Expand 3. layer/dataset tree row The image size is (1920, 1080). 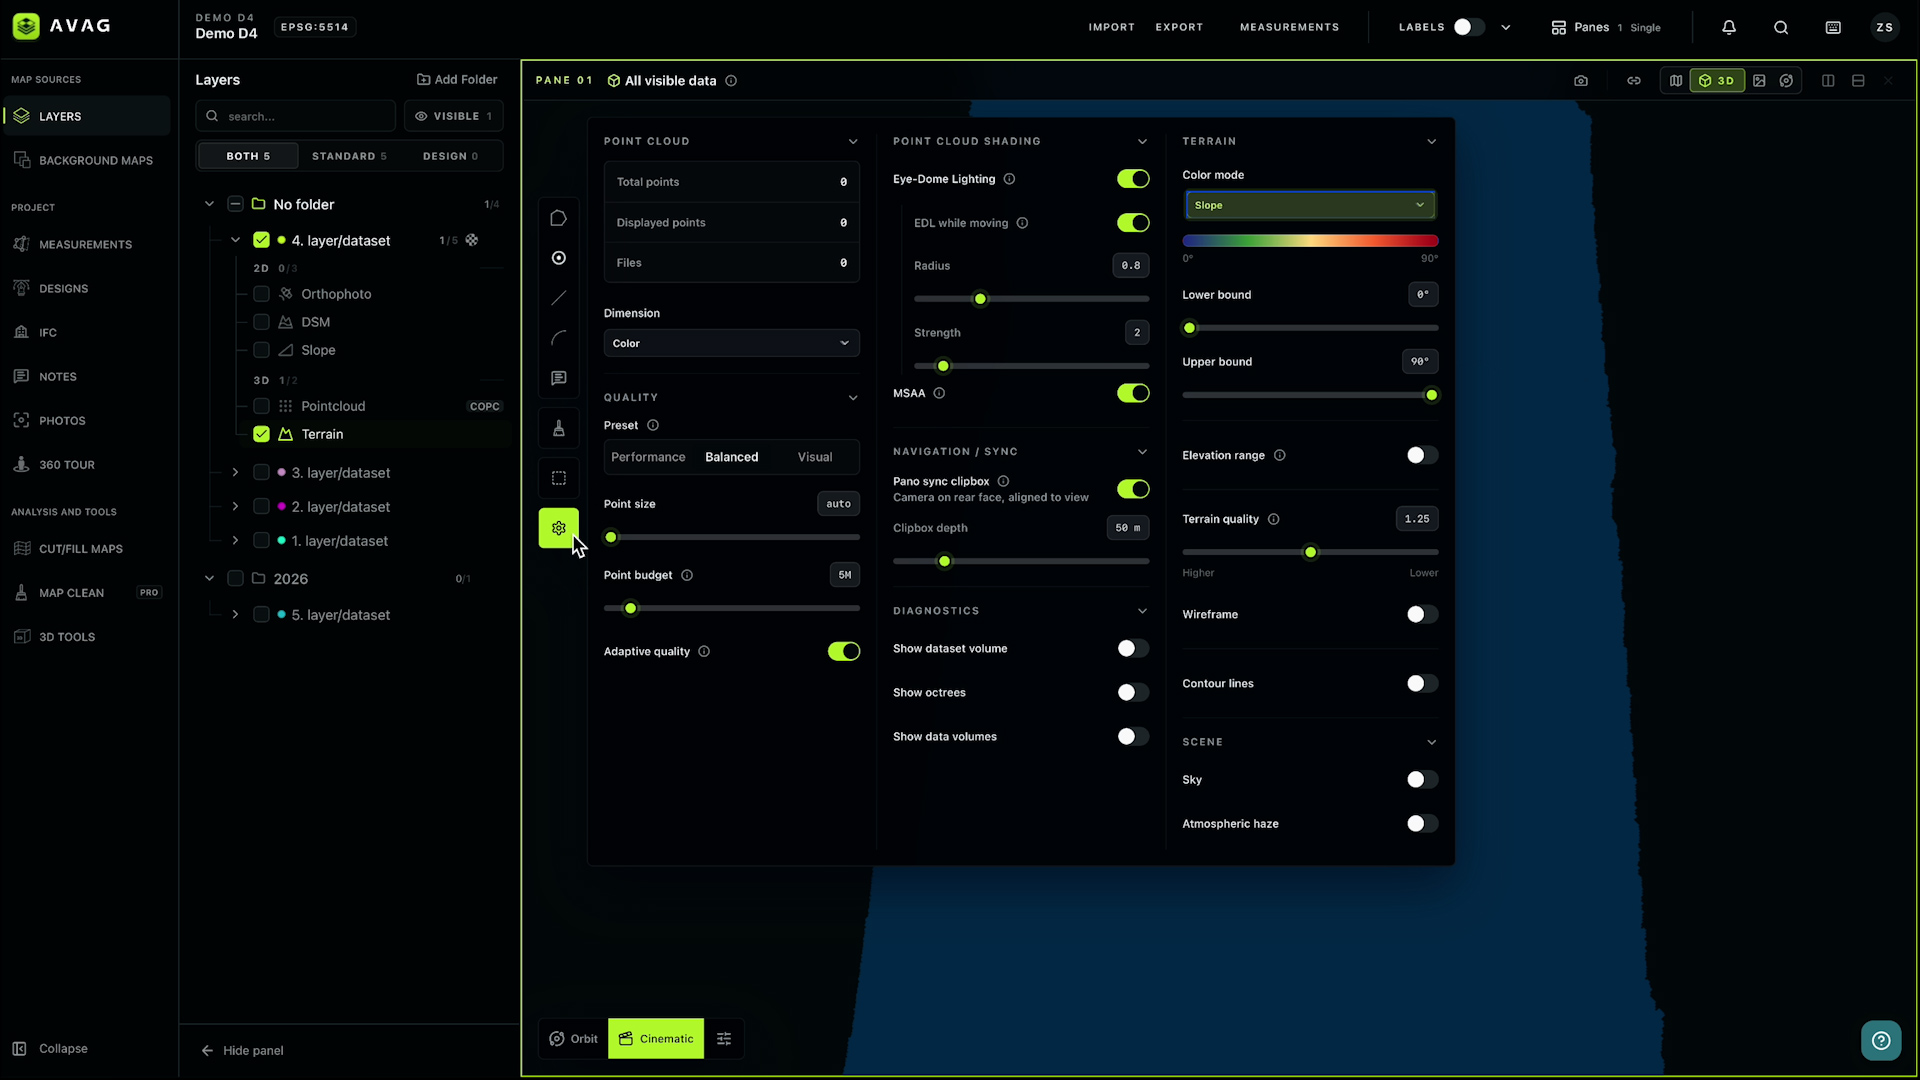click(235, 472)
